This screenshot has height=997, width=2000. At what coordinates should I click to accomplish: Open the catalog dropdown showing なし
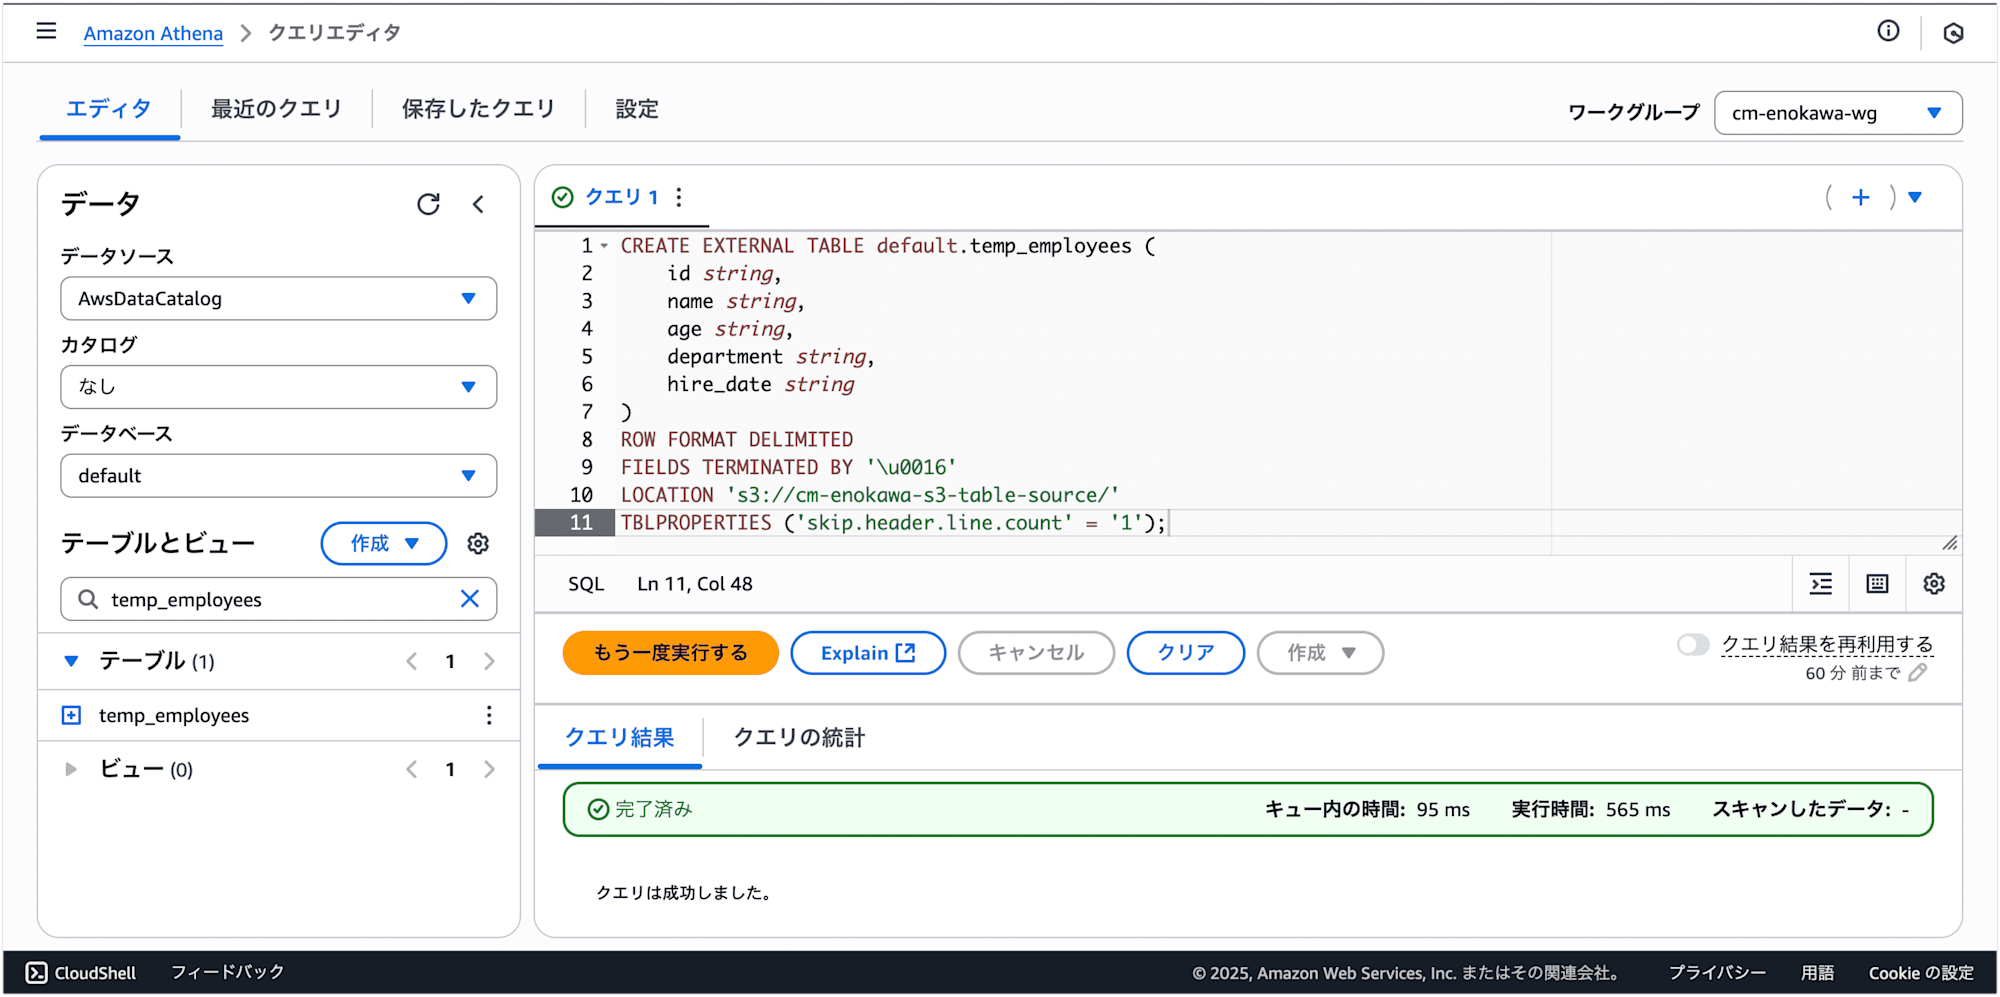279,387
